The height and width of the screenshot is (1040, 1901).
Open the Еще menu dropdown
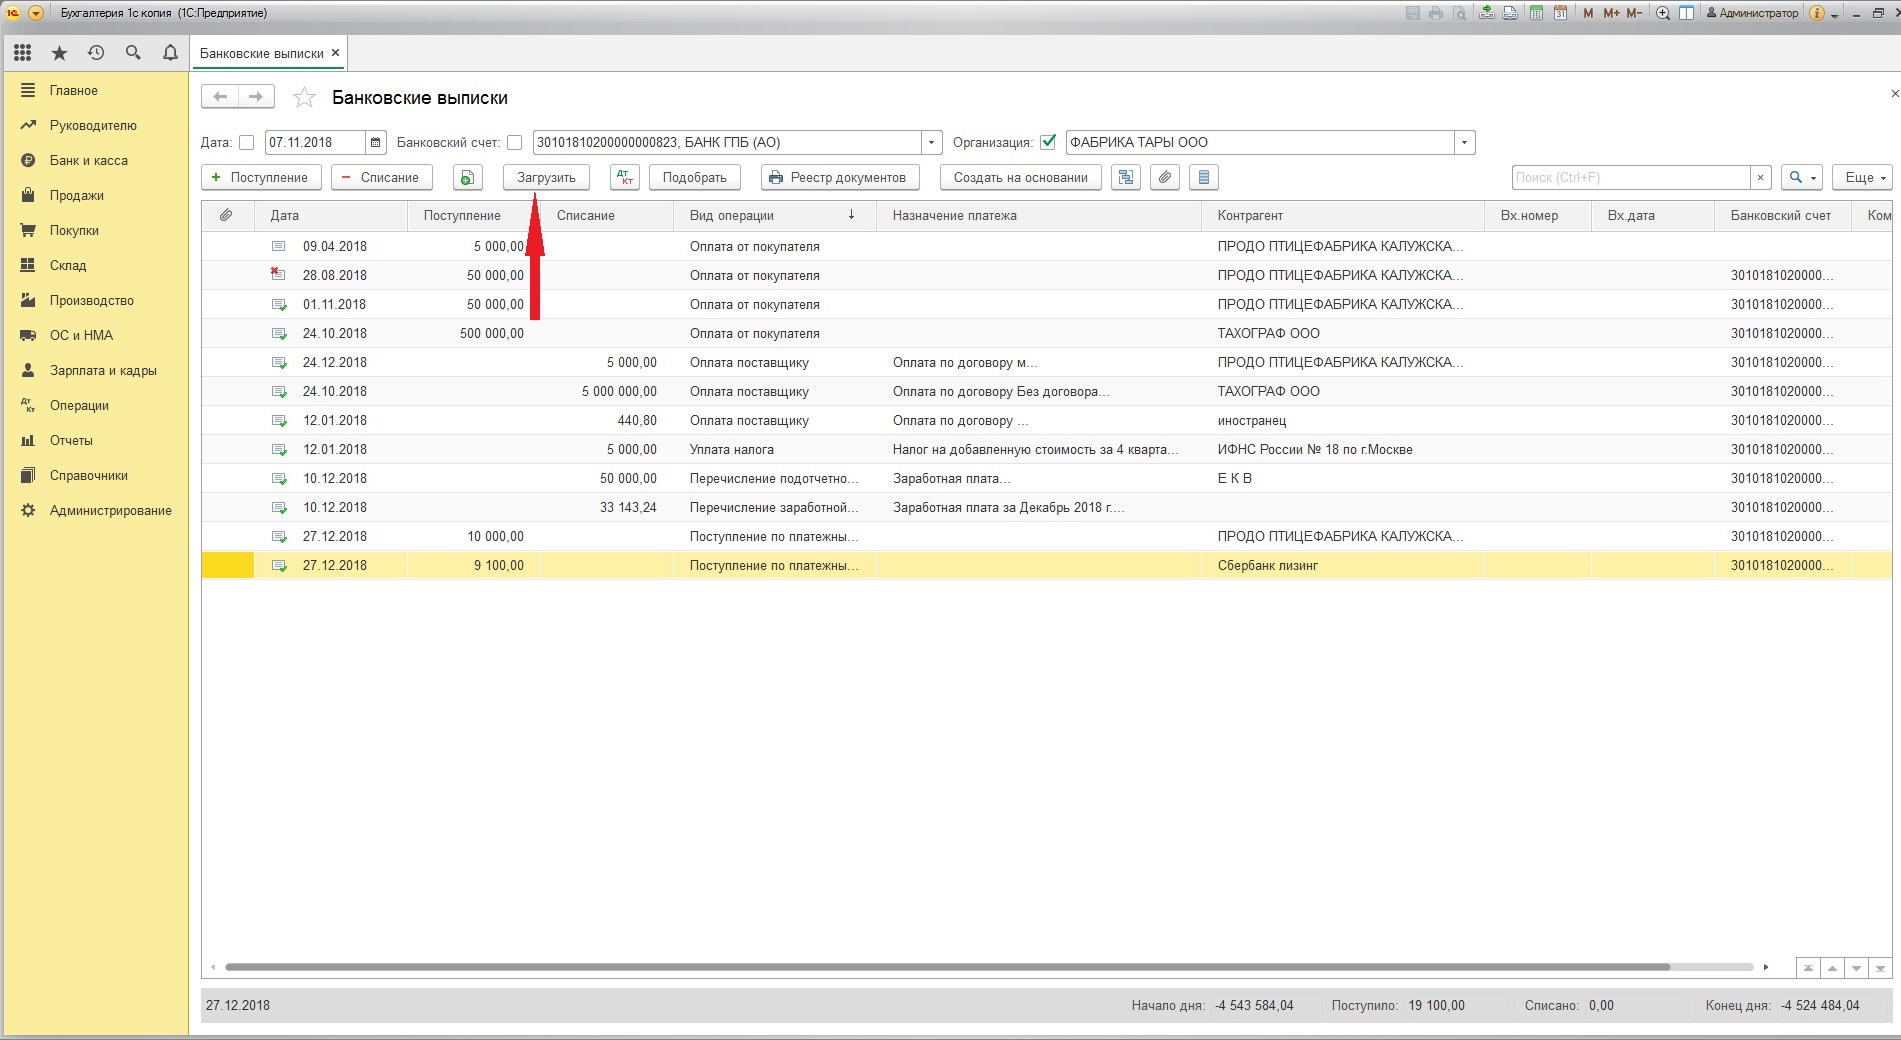pos(1863,178)
